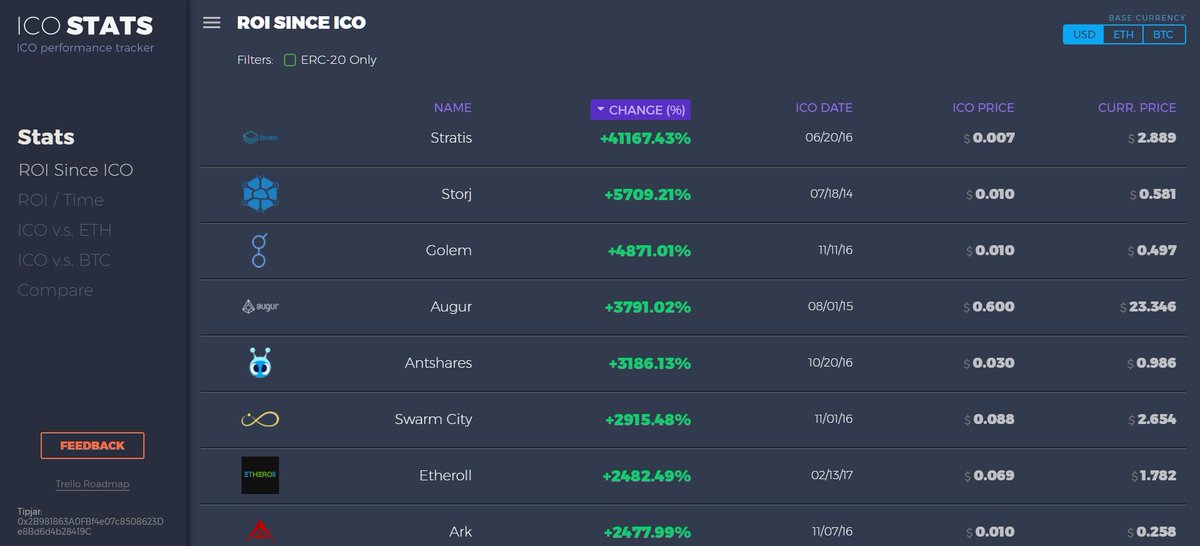
Task: Toggle Change (%) sort arrow
Action: (601, 110)
